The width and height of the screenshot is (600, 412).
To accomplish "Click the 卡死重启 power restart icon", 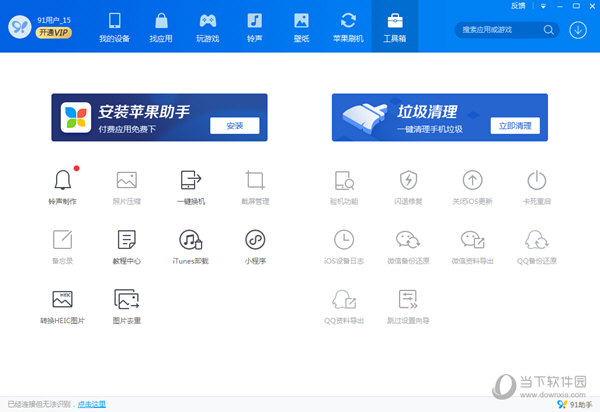I will [537, 180].
